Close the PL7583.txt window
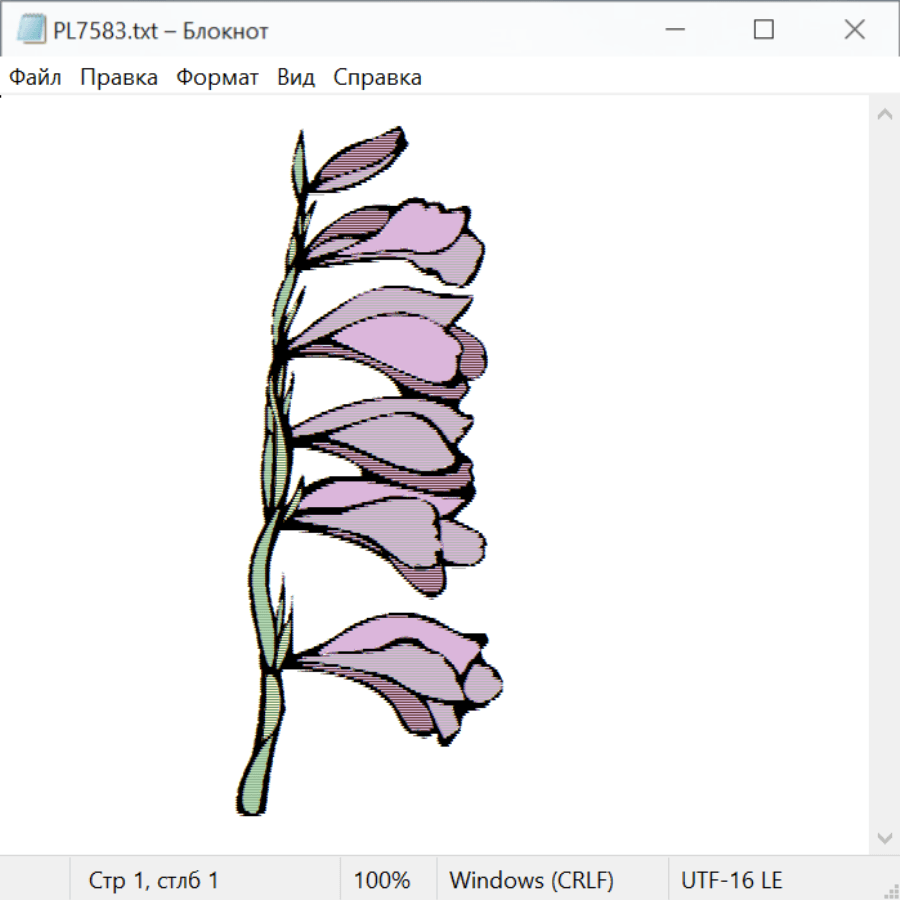This screenshot has height=900, width=900. tap(854, 30)
